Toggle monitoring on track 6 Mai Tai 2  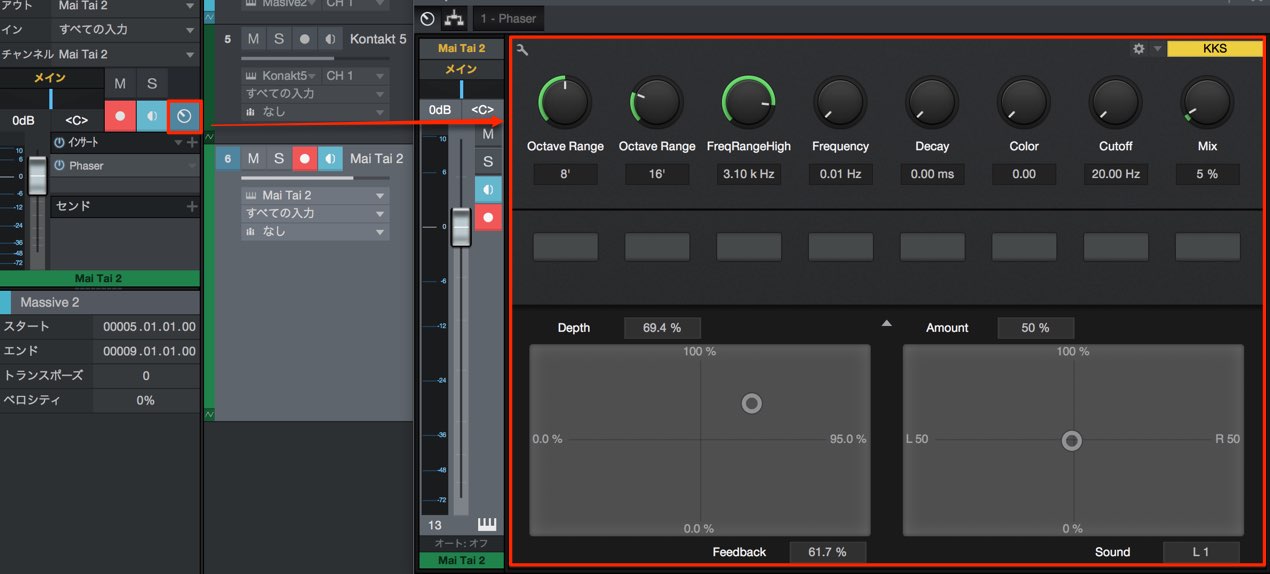331,158
